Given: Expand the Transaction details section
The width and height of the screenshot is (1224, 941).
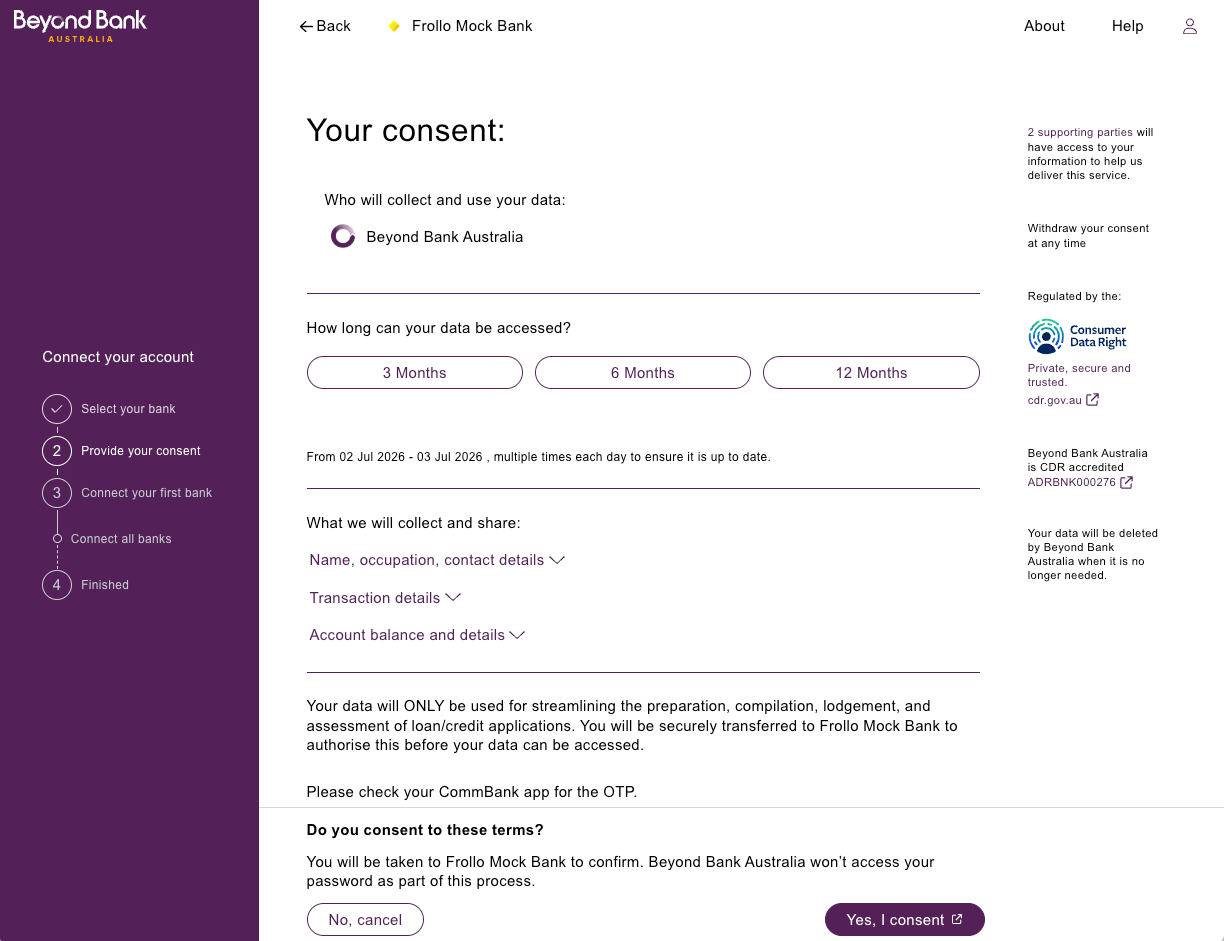Looking at the screenshot, I should pyautogui.click(x=385, y=598).
